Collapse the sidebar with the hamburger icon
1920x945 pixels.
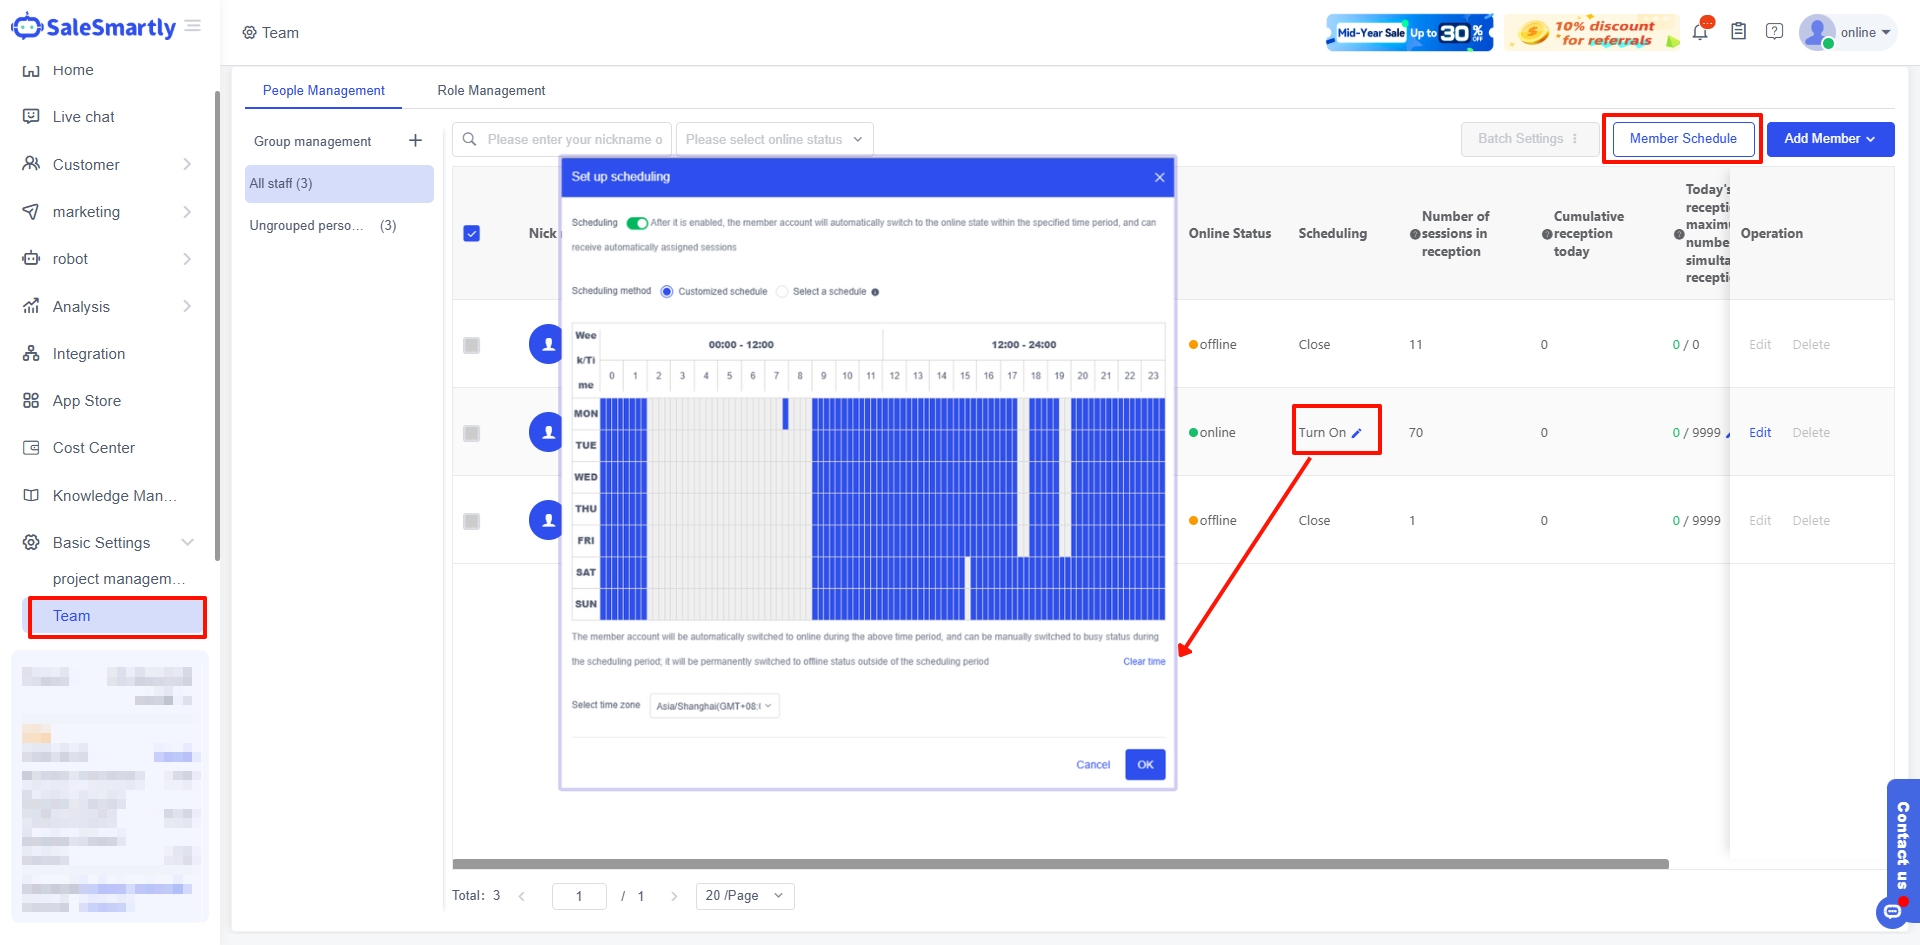pos(193,26)
